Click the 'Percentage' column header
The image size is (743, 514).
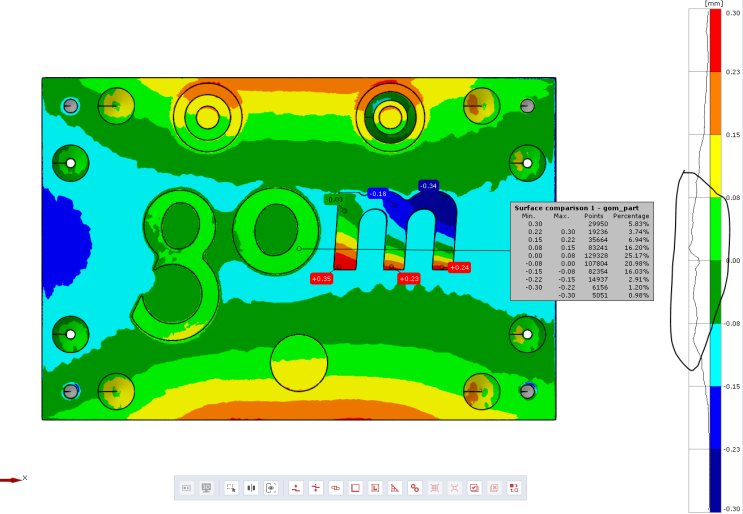click(631, 216)
